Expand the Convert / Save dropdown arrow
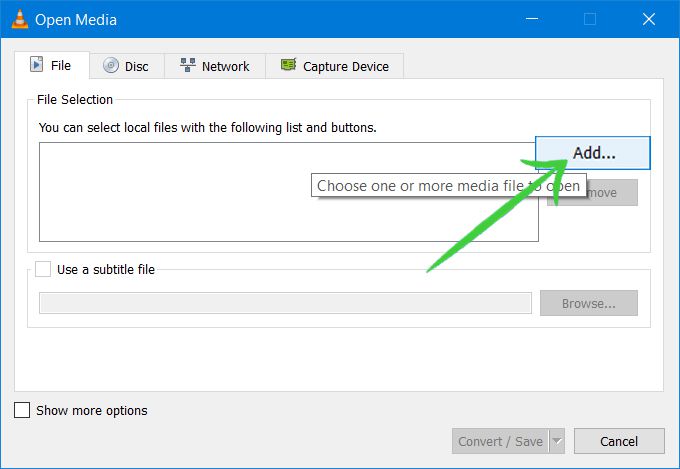Image resolution: width=680 pixels, height=469 pixels. click(x=557, y=441)
